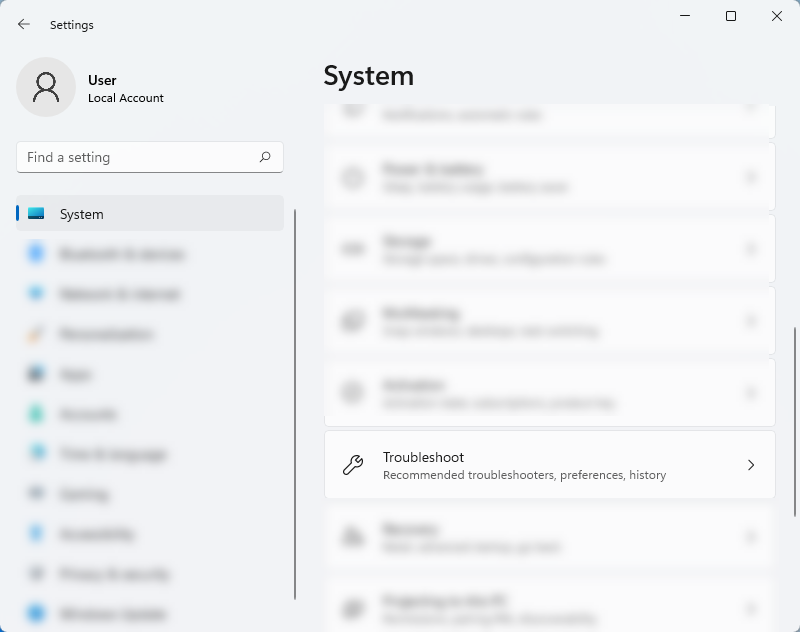The width and height of the screenshot is (800, 632).
Task: Click the Bluetooth & devices sidebar icon
Action: (x=34, y=254)
